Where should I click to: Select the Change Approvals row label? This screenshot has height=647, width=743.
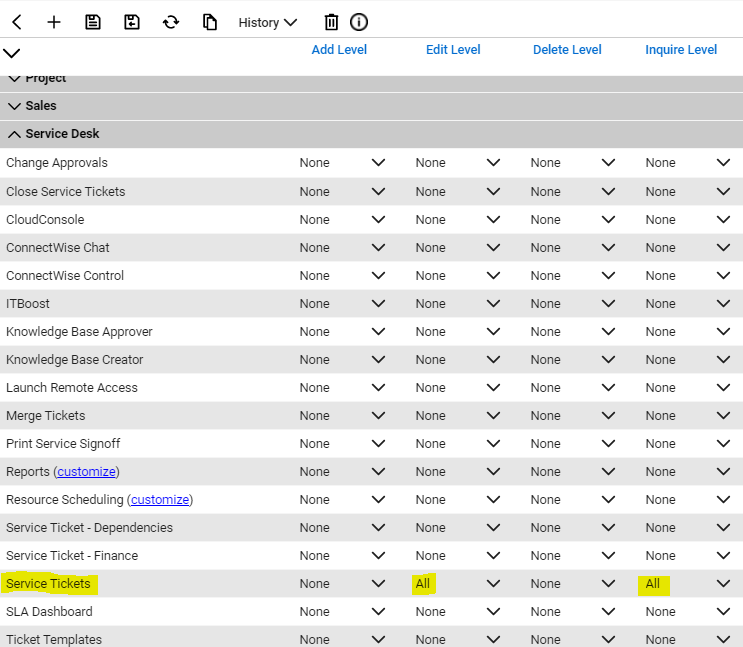57,163
